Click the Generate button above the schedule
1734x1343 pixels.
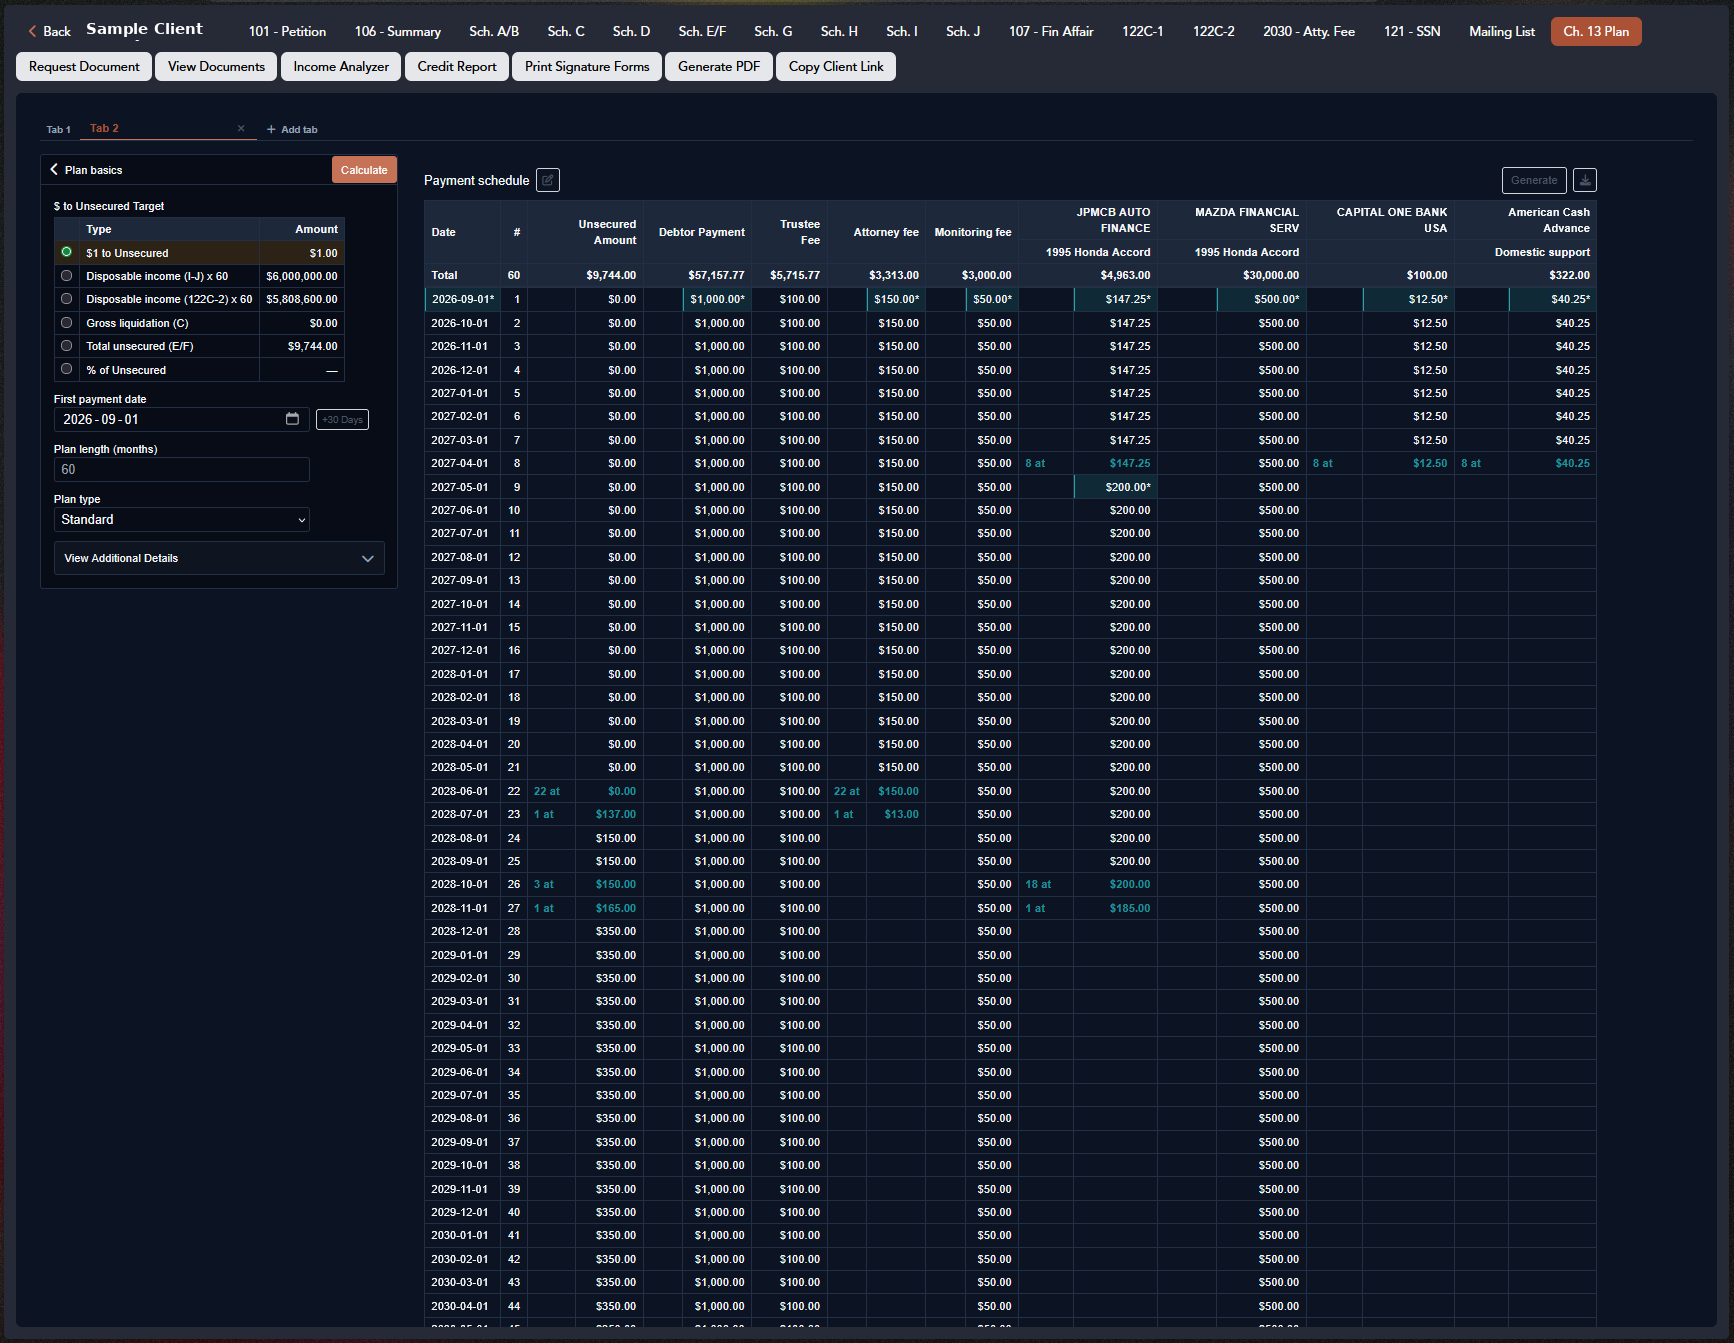1534,180
